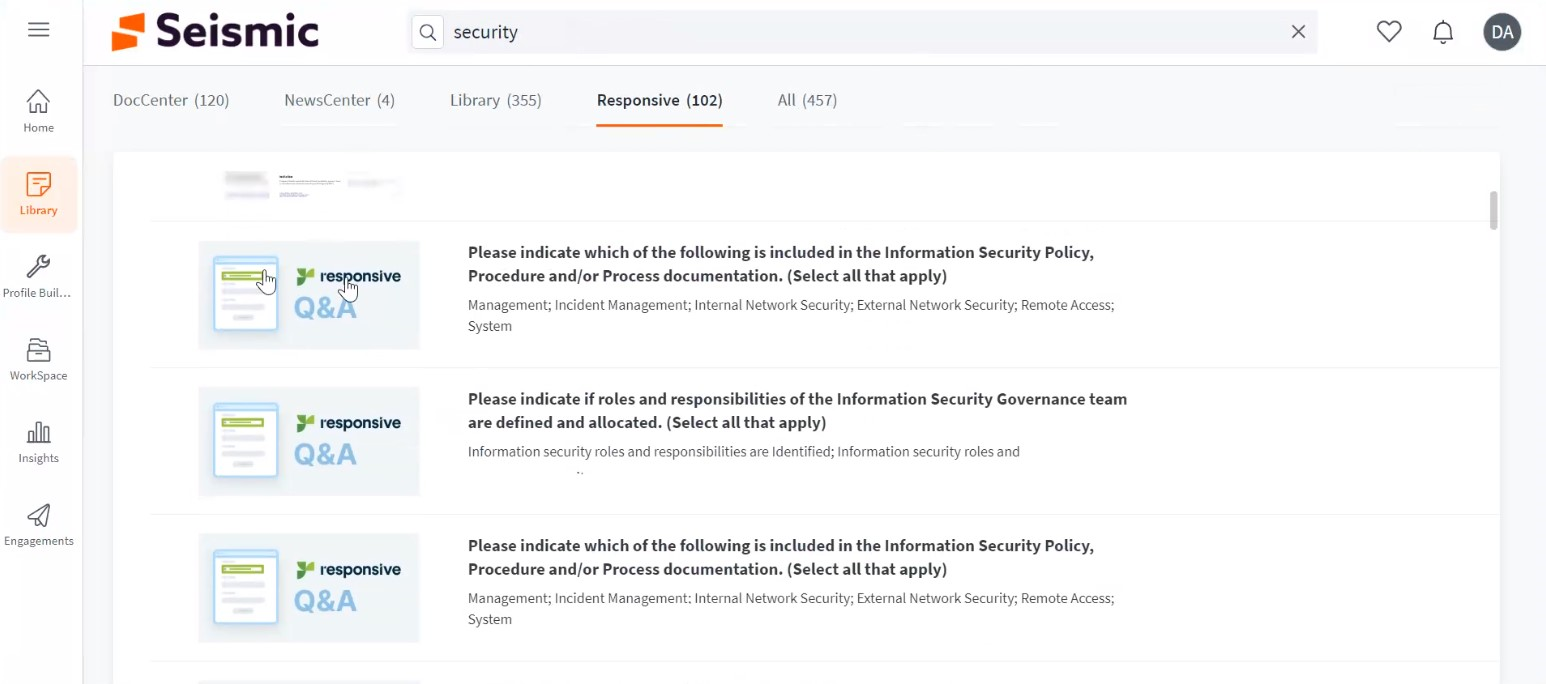
Task: Open the roles and responsibilities Governance team result
Action: [797, 410]
